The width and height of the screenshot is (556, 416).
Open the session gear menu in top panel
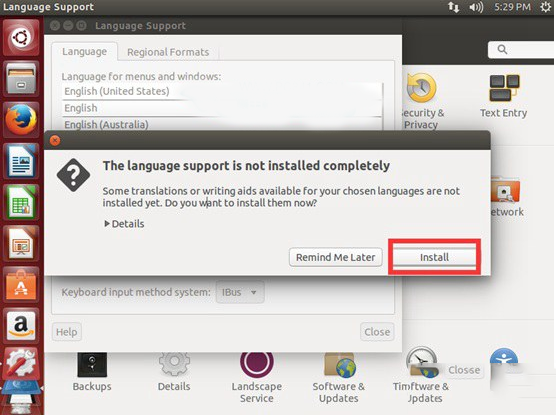[x=545, y=7]
